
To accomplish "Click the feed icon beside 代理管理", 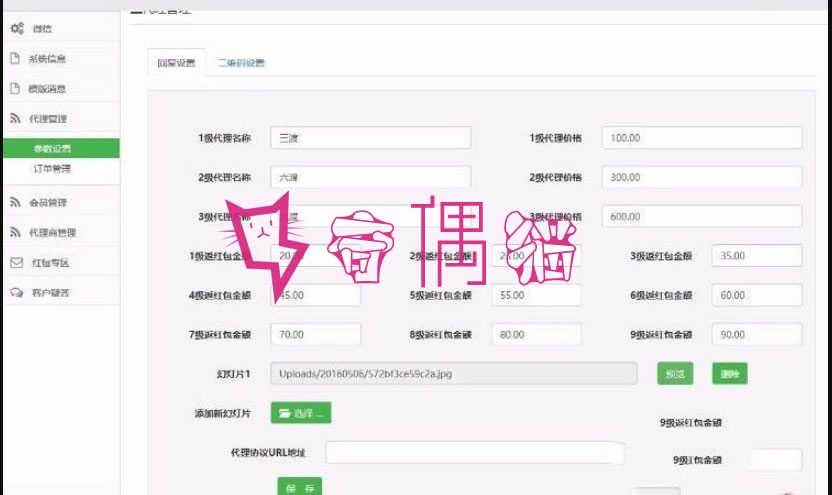I will (15, 118).
